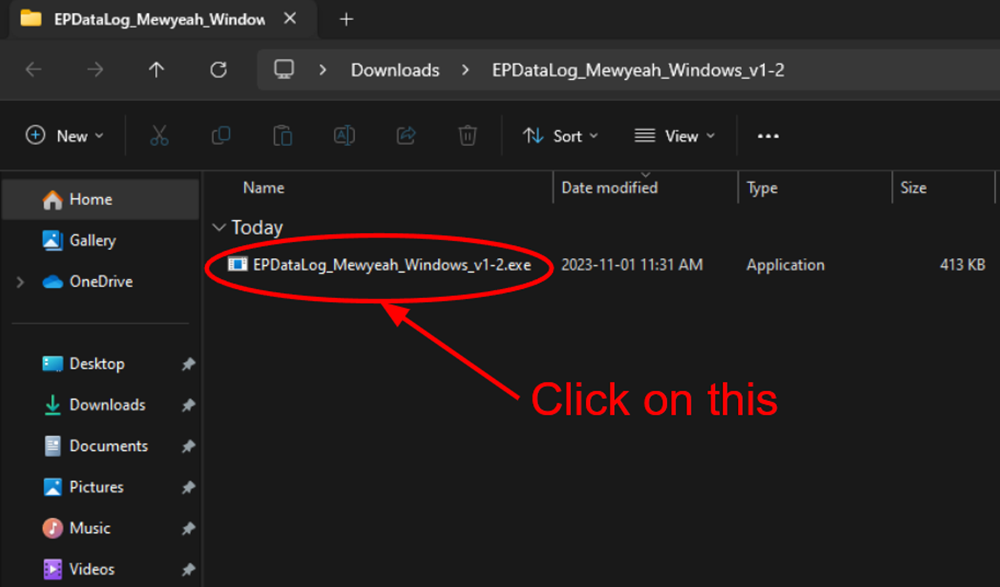
Task: Click the pin icon beside Documents
Action: click(188, 447)
